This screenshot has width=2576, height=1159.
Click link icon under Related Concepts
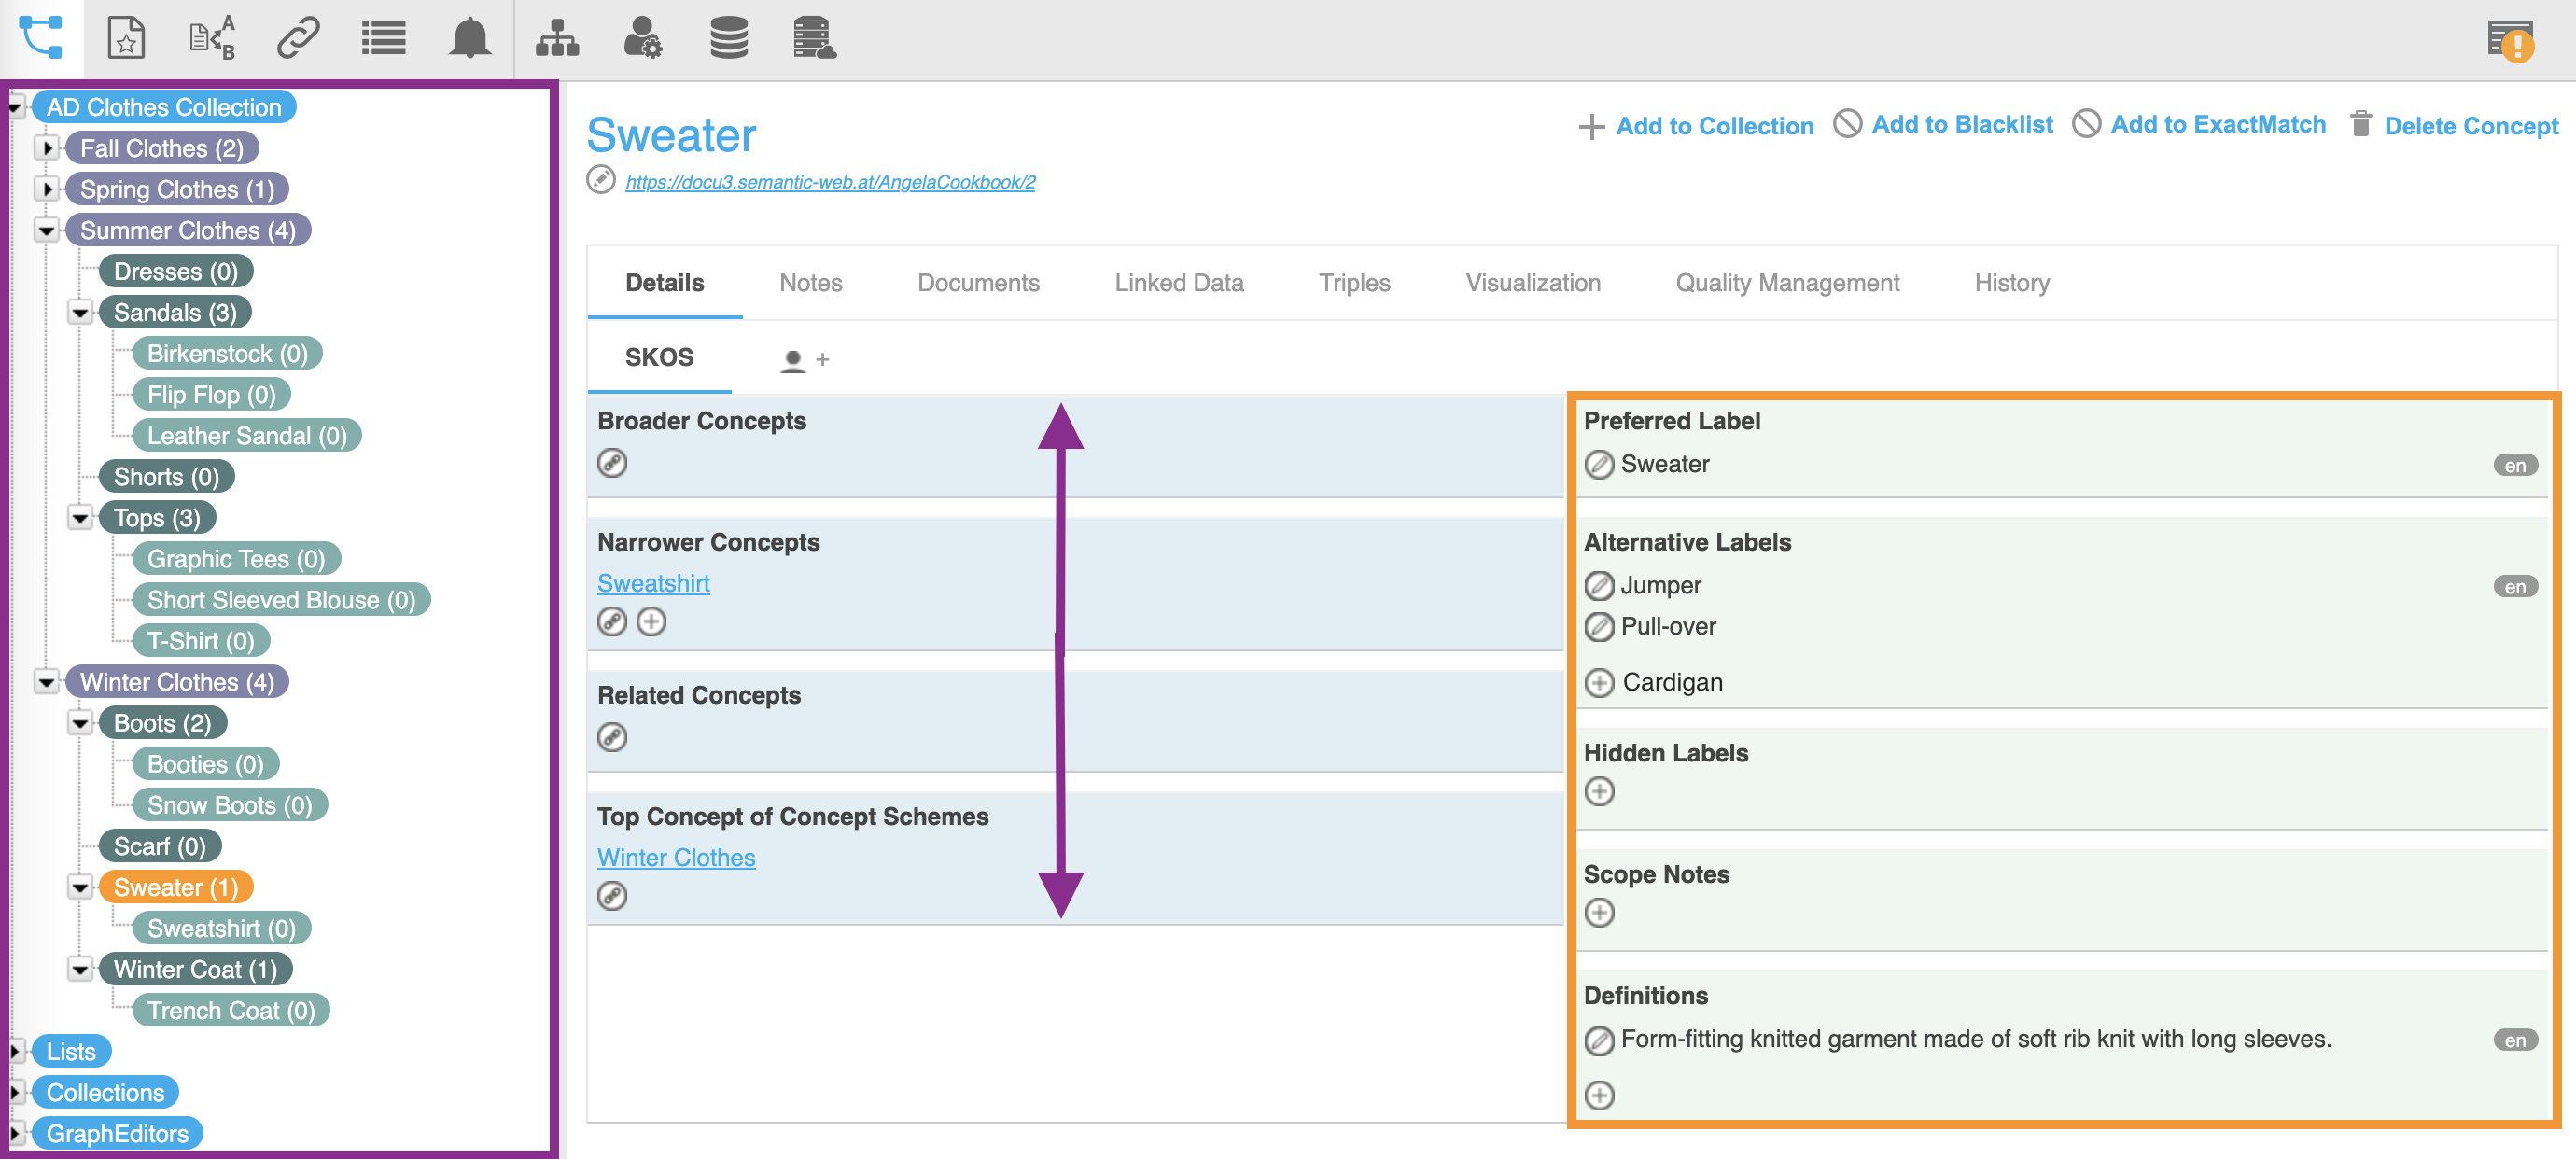pyautogui.click(x=612, y=737)
